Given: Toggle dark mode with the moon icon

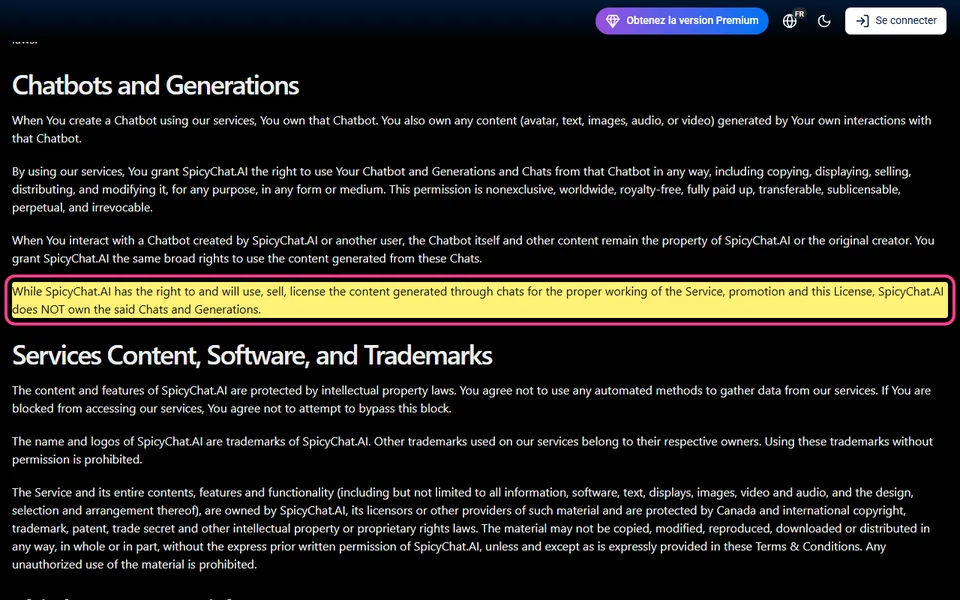Looking at the screenshot, I should tap(824, 21).
